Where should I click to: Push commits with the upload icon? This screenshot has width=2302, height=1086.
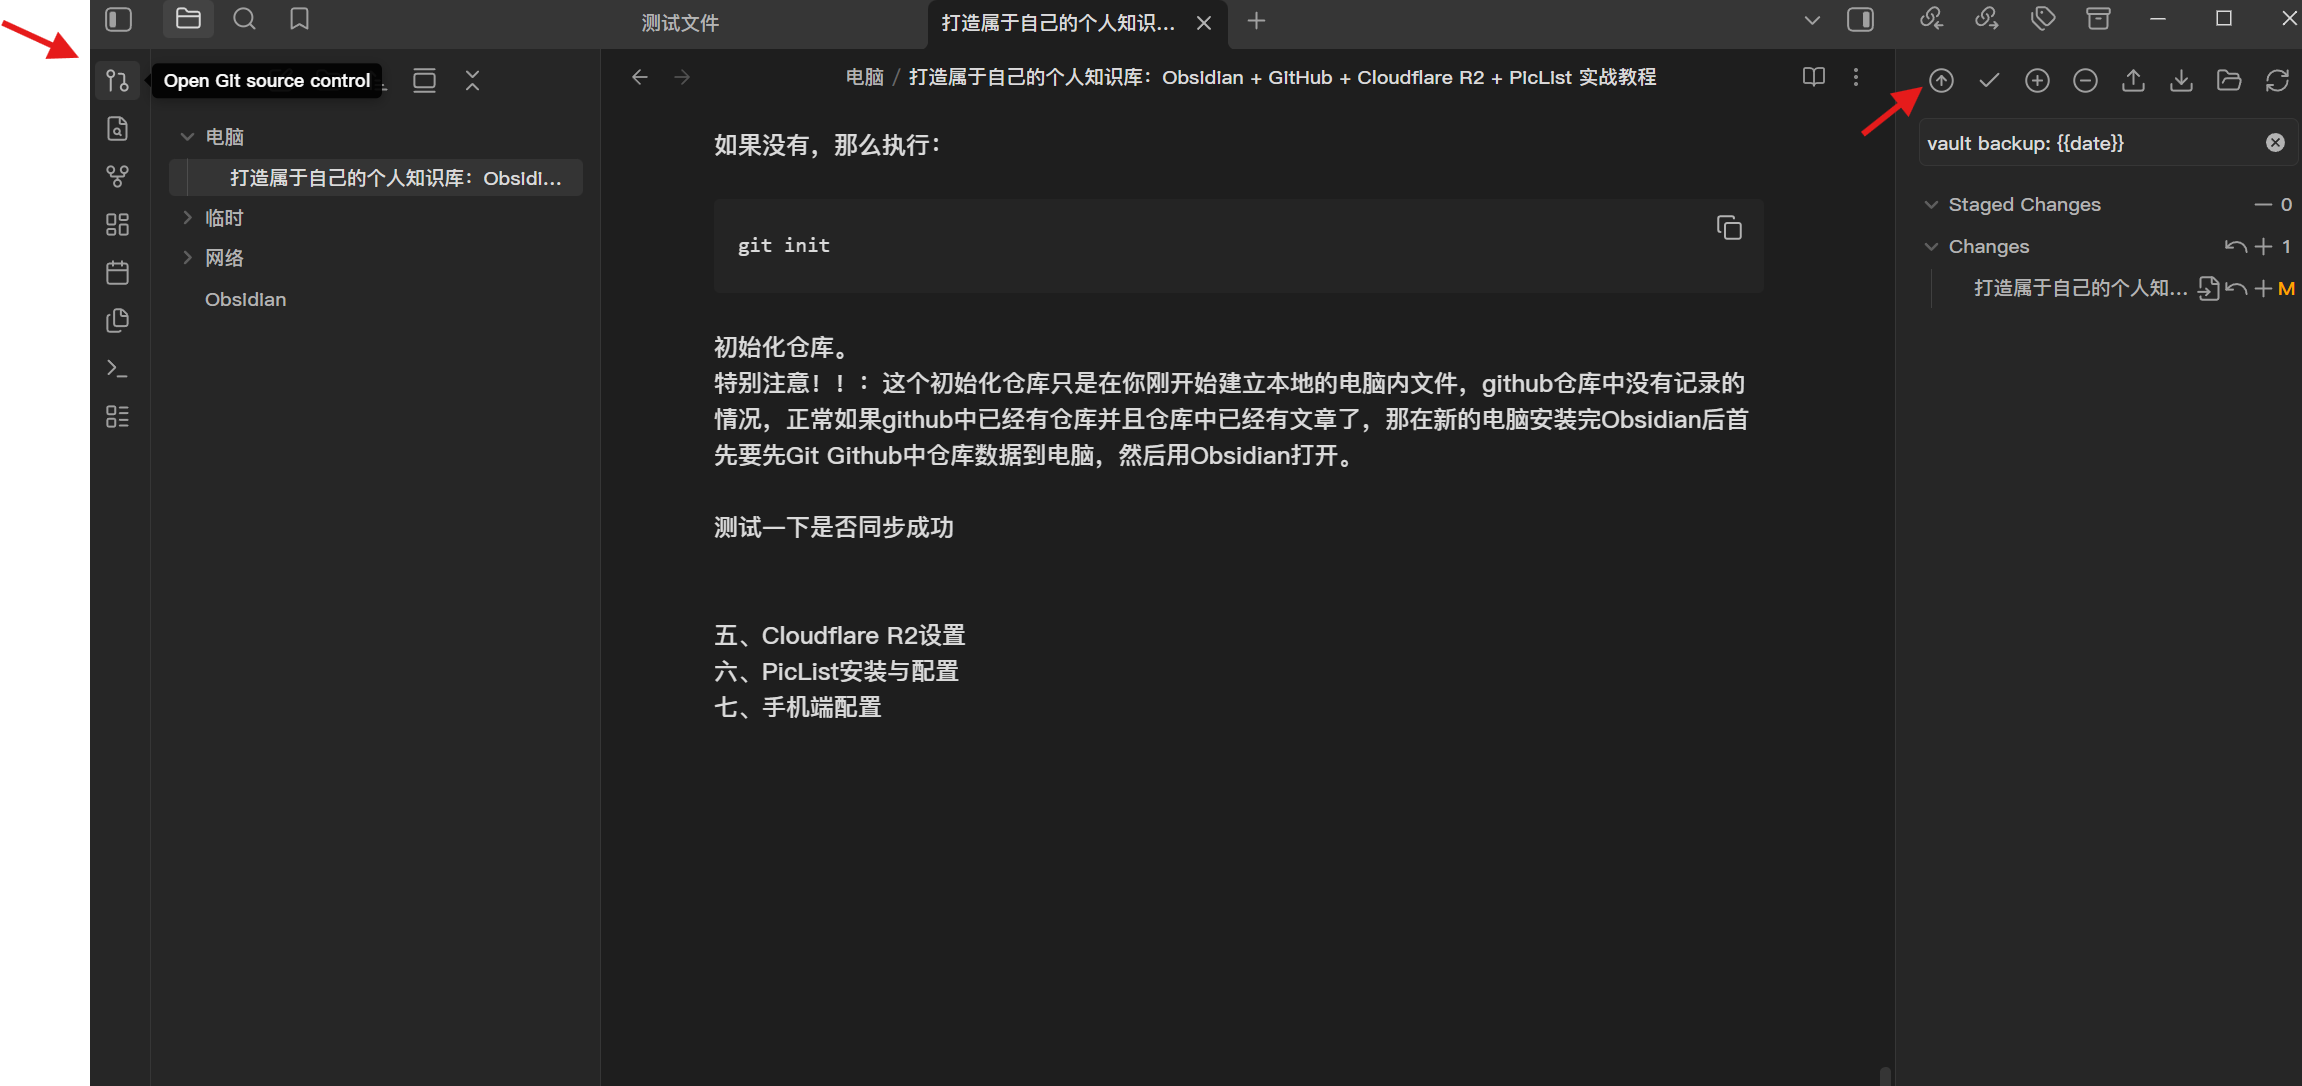pyautogui.click(x=2133, y=81)
